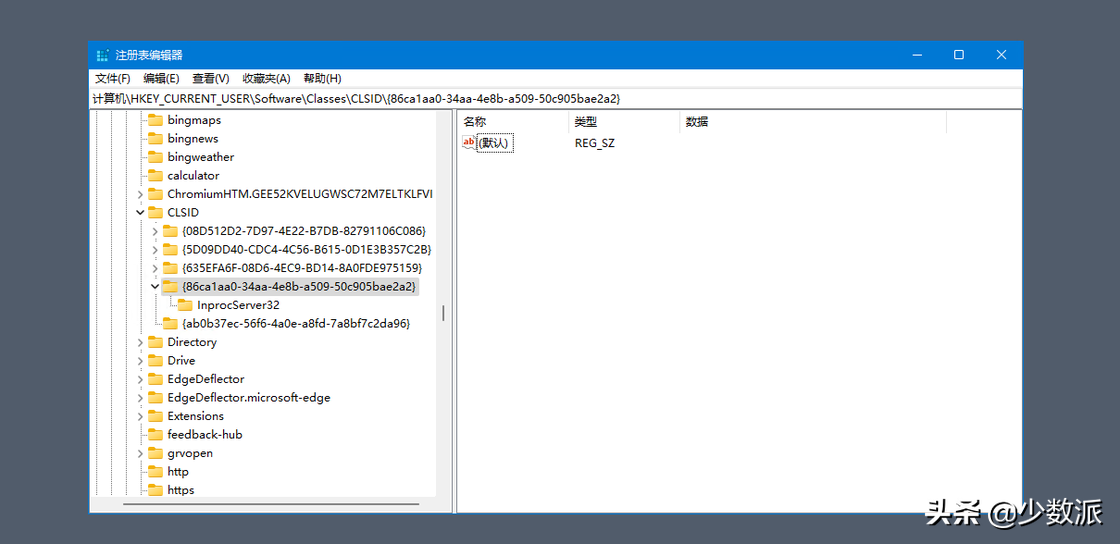
Task: Open the 帮助(H) menu
Action: click(322, 79)
